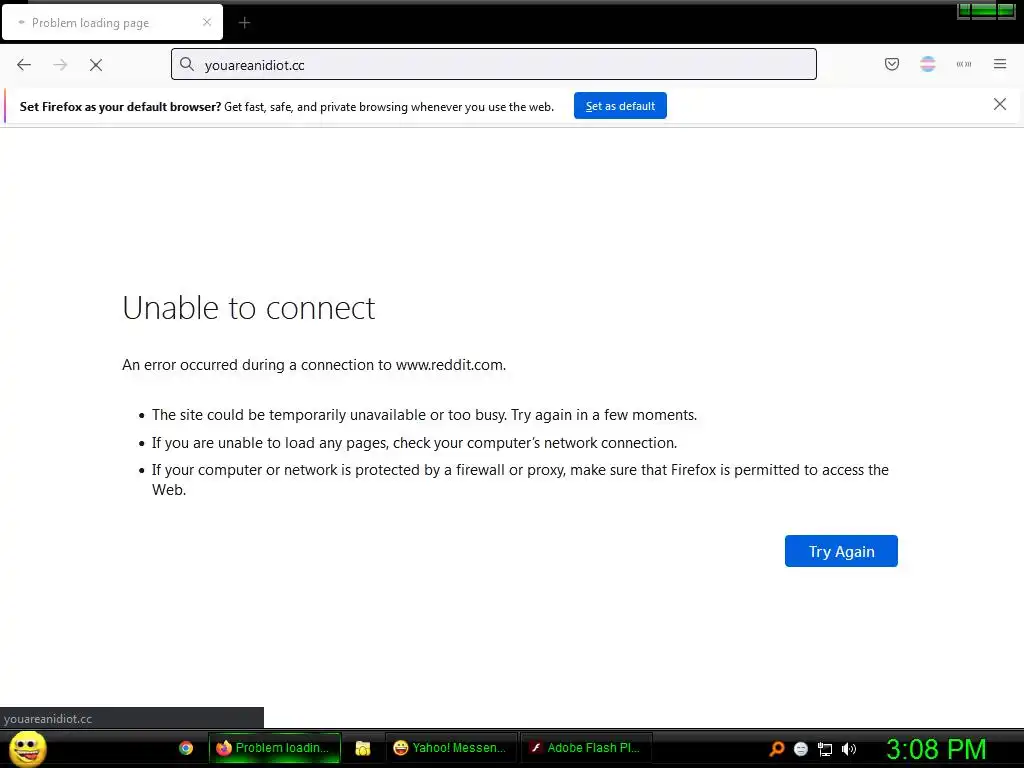Viewport: 1024px width, 768px height.
Task: Close the Problem loading page tab
Action: point(207,22)
